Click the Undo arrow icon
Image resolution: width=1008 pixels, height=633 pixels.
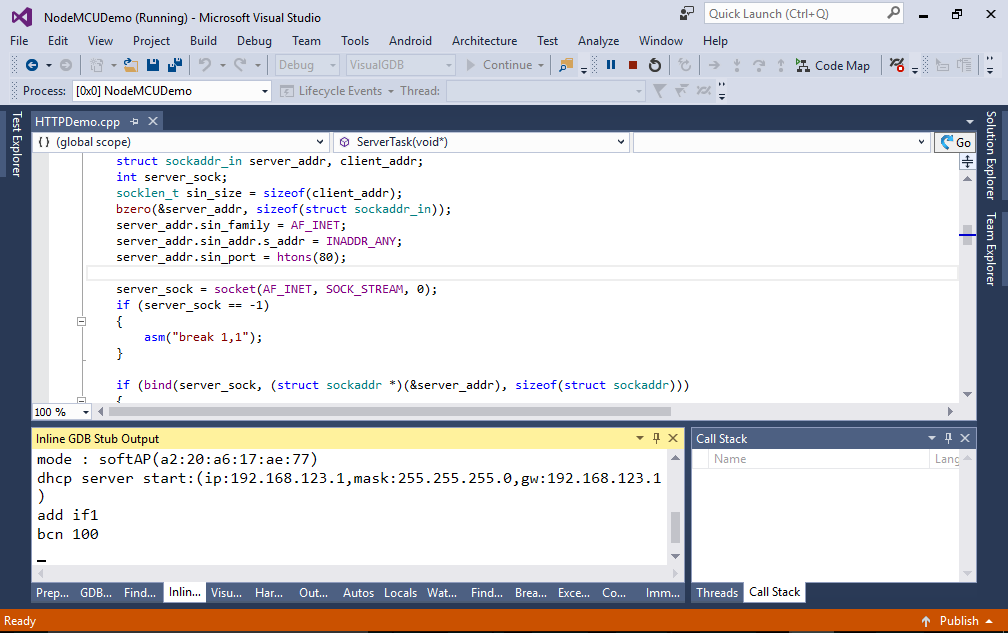click(205, 65)
